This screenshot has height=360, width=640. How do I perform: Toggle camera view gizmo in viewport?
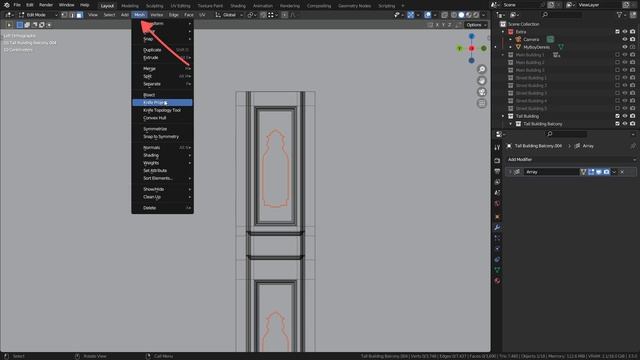click(x=482, y=92)
